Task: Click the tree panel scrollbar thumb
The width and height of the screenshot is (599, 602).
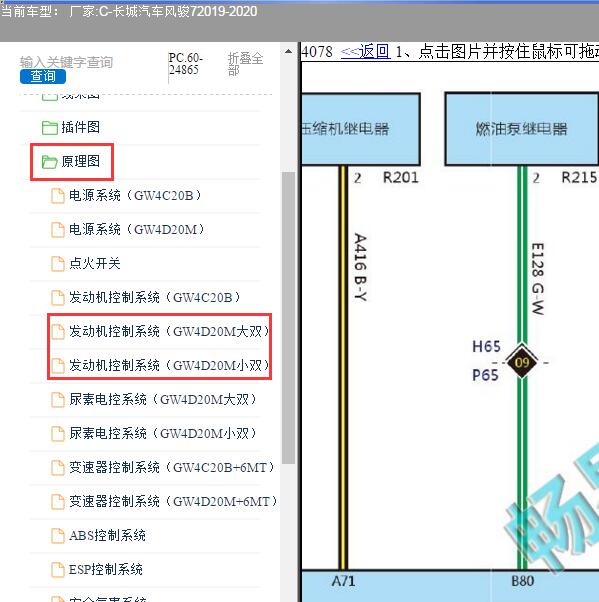Action: (x=288, y=318)
